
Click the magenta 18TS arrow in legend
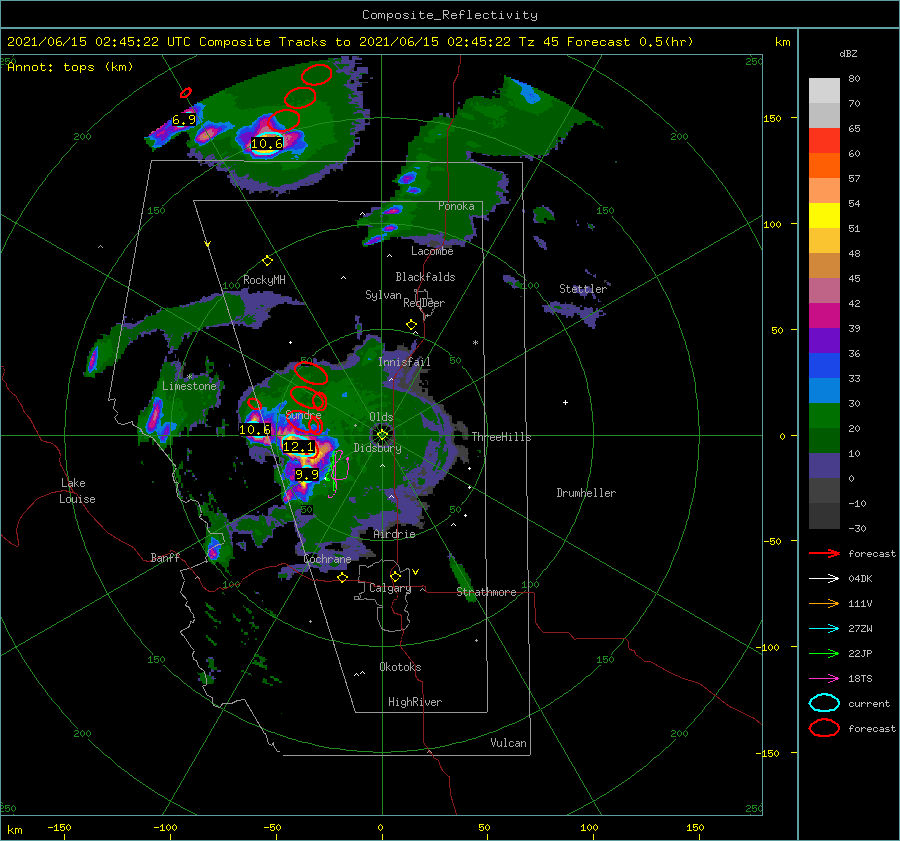coord(824,679)
